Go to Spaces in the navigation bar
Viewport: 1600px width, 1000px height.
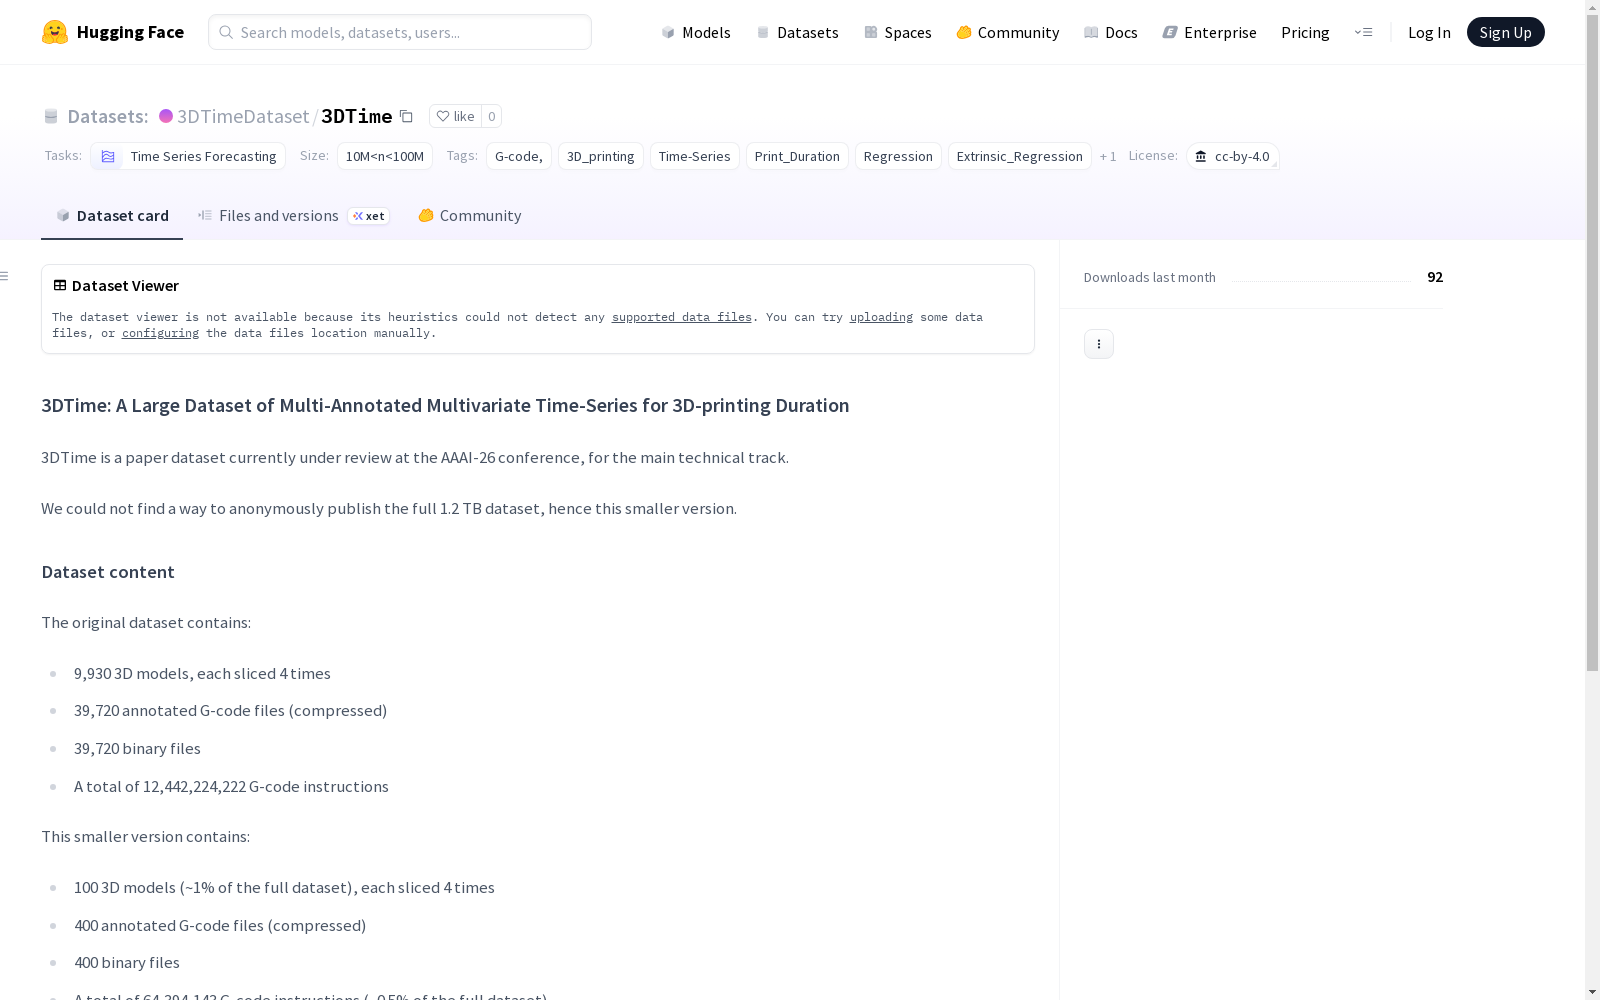(x=897, y=32)
